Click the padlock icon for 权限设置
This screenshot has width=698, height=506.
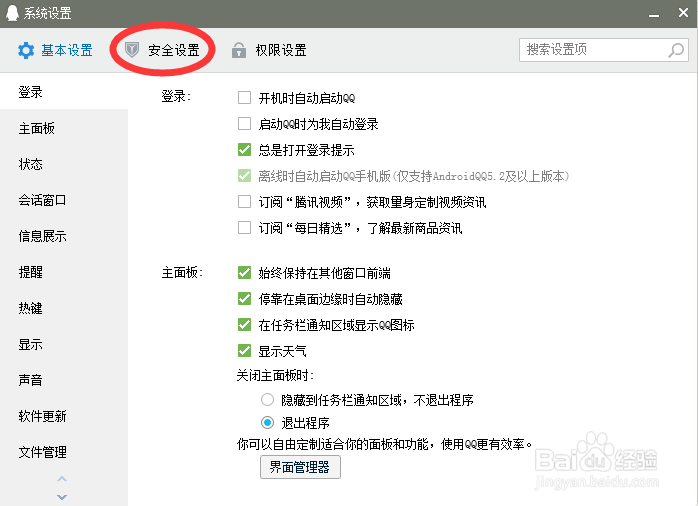239,50
